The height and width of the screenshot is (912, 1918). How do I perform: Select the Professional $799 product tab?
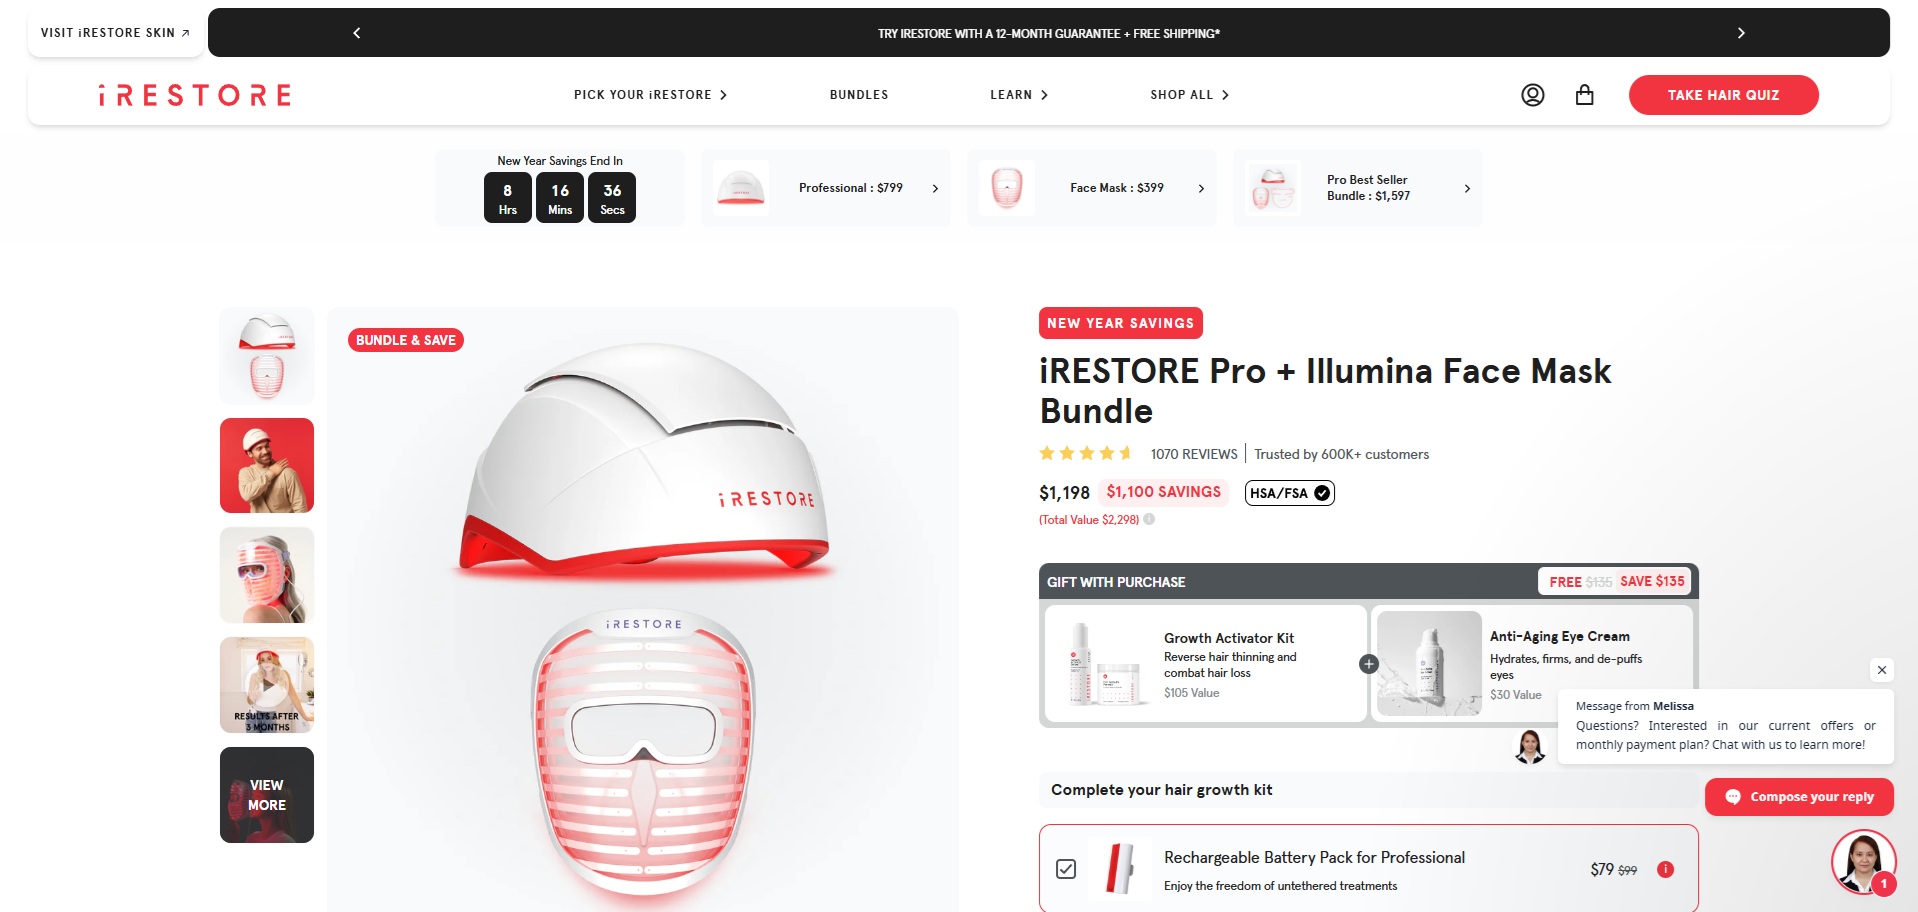(x=825, y=188)
